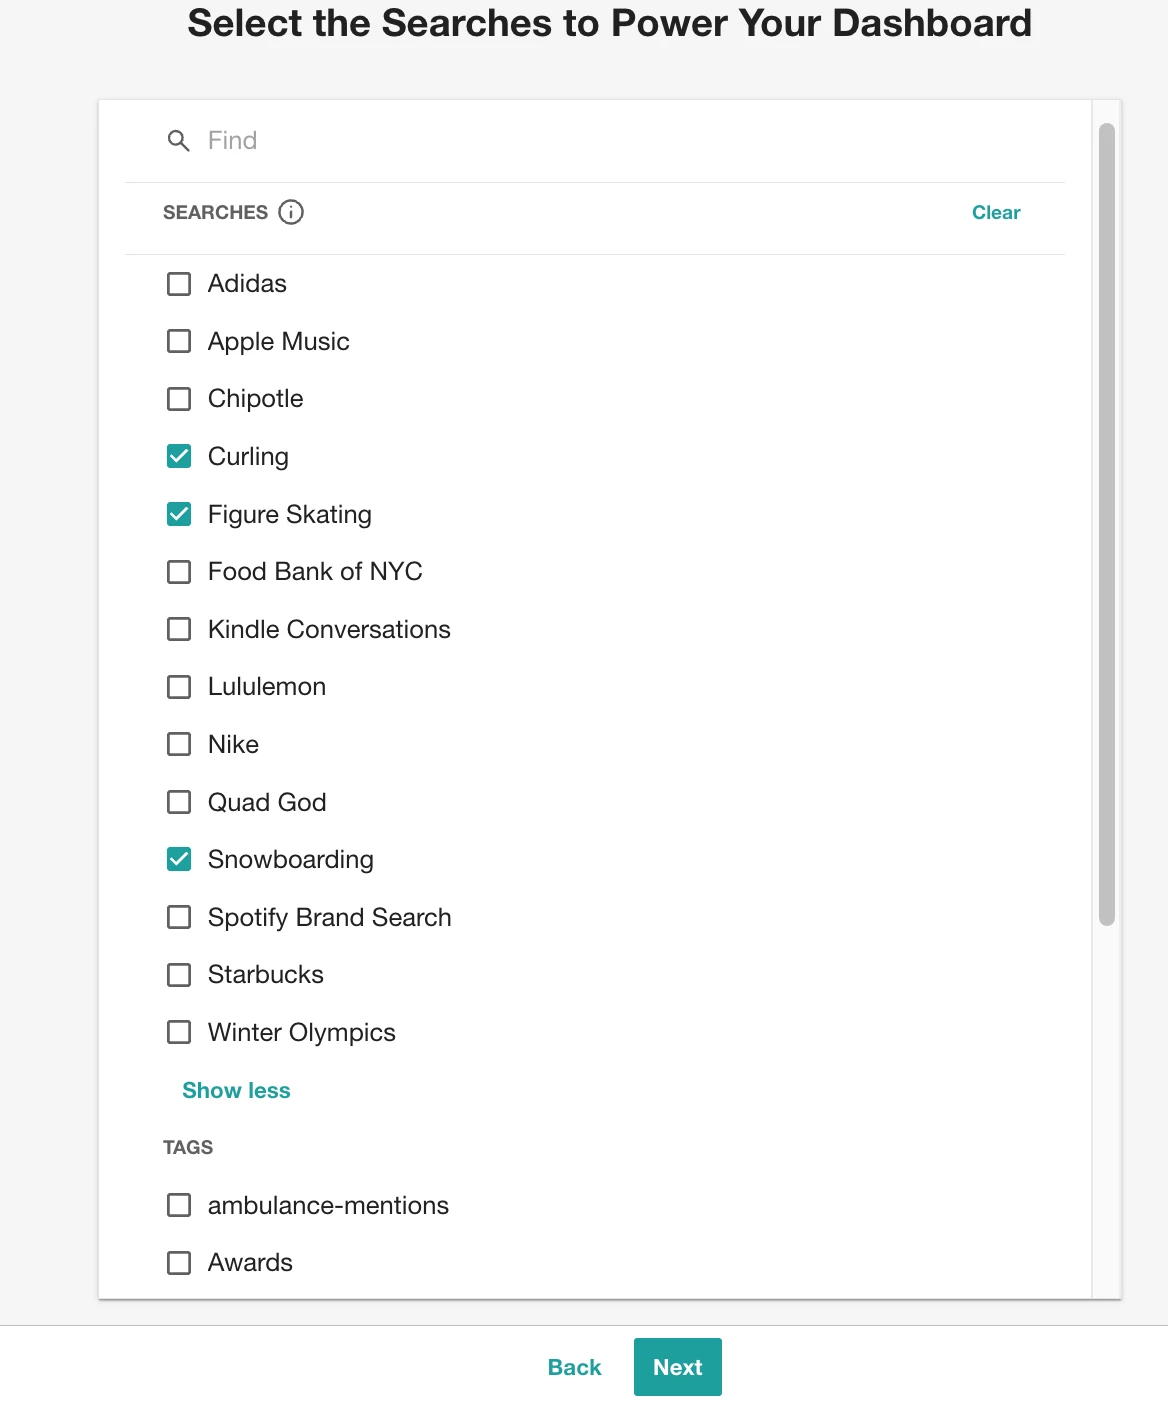Click the Awards label text
The image size is (1168, 1404).
250,1263
